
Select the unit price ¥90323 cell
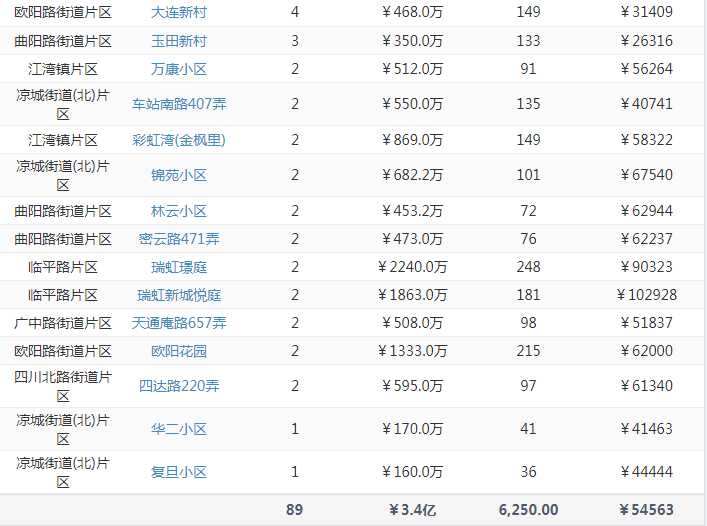point(647,267)
